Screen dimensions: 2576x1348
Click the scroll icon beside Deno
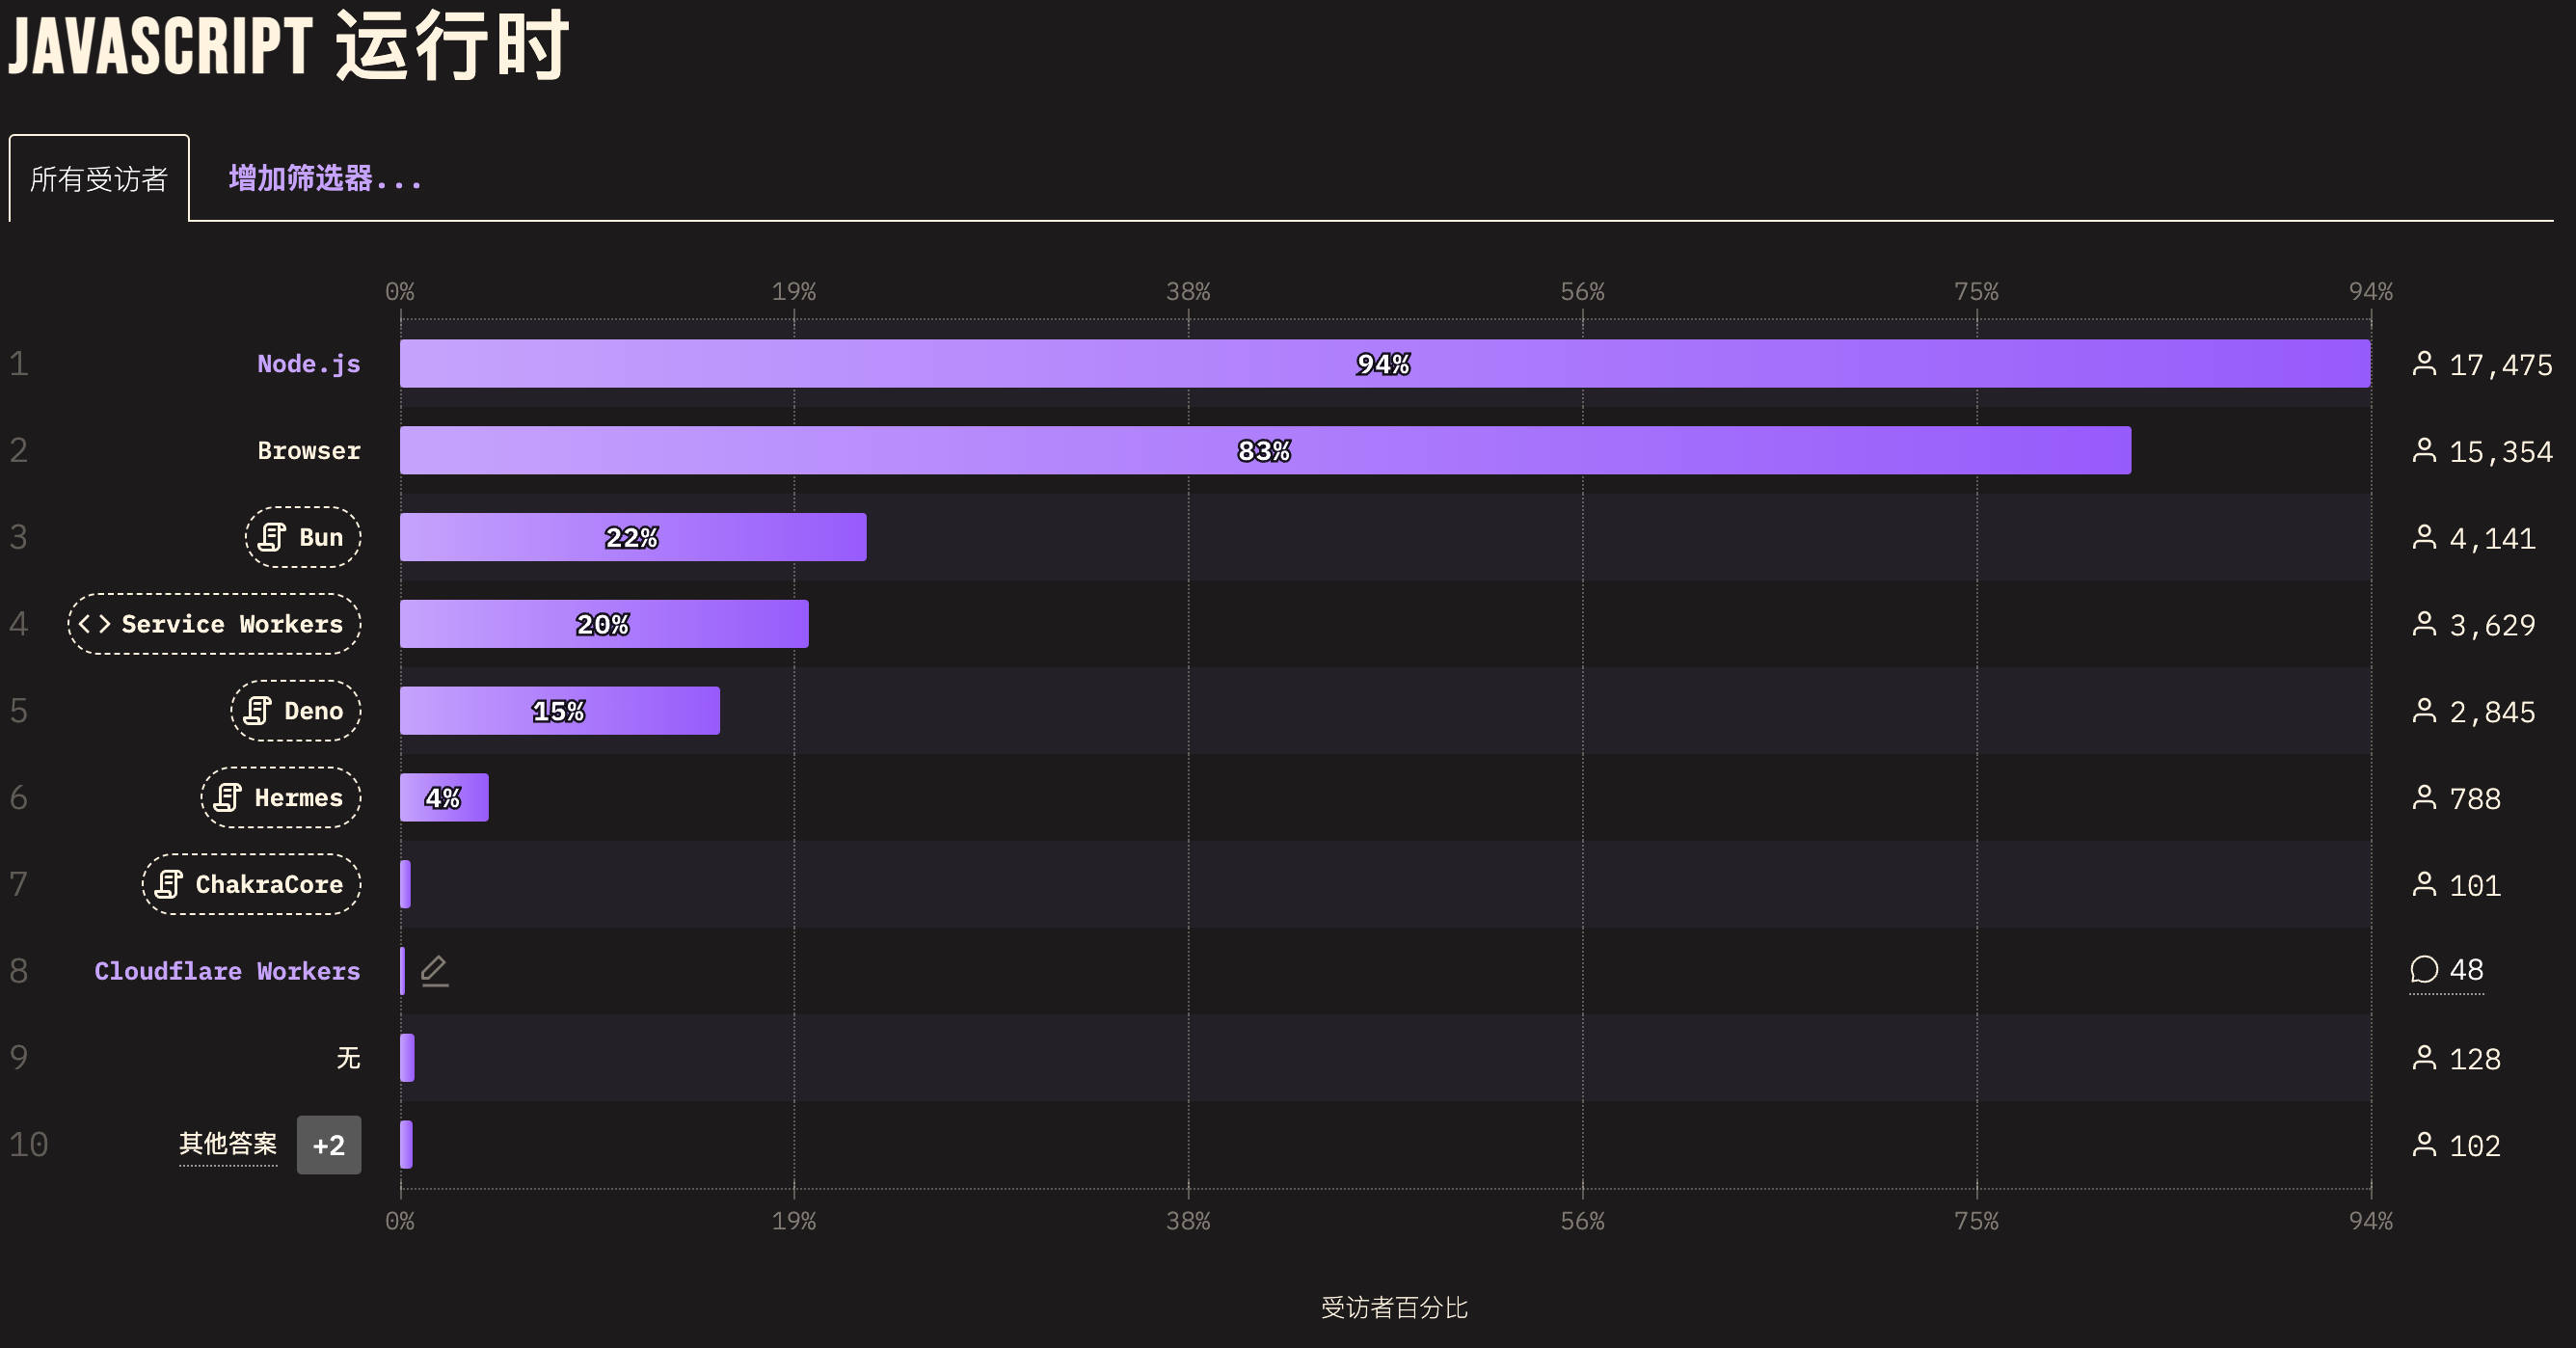(x=257, y=711)
